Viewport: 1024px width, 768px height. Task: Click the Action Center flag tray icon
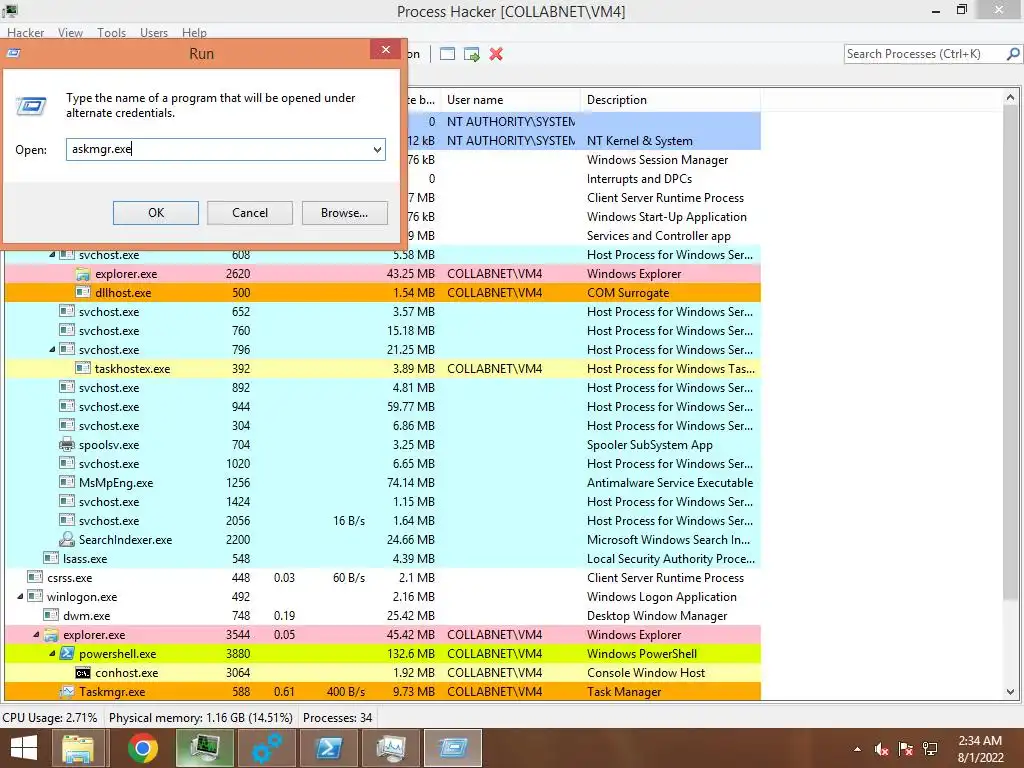905,749
